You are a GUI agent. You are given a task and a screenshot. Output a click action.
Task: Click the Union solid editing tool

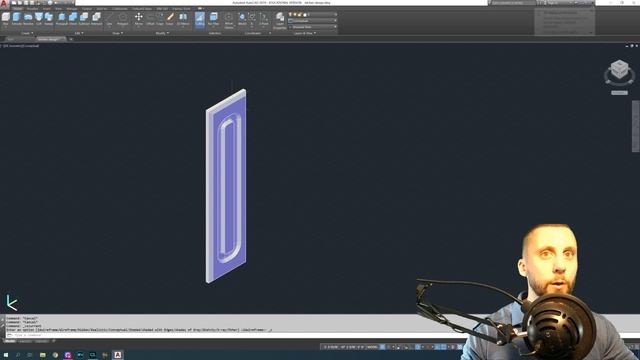click(x=73, y=18)
